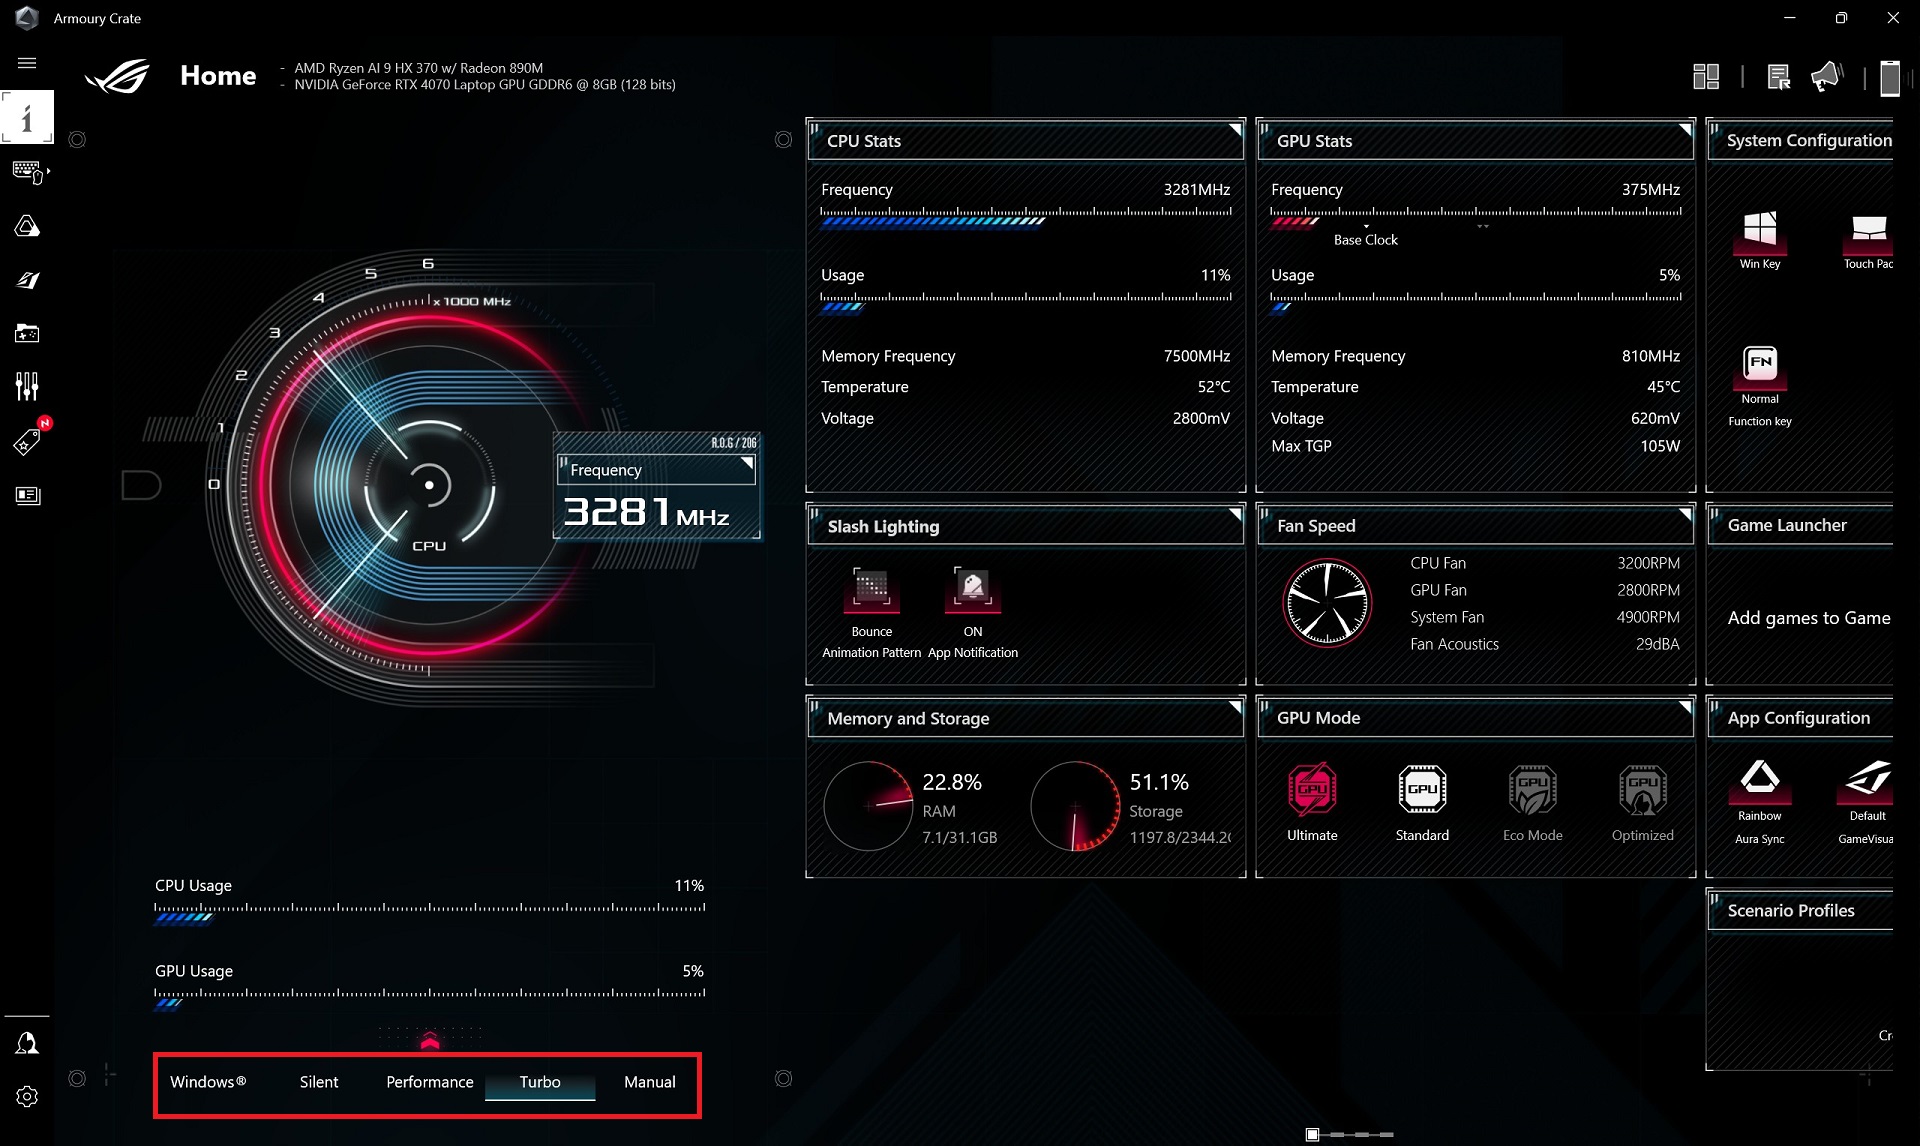Expand the Memory and Storage corner arrow

[1235, 707]
